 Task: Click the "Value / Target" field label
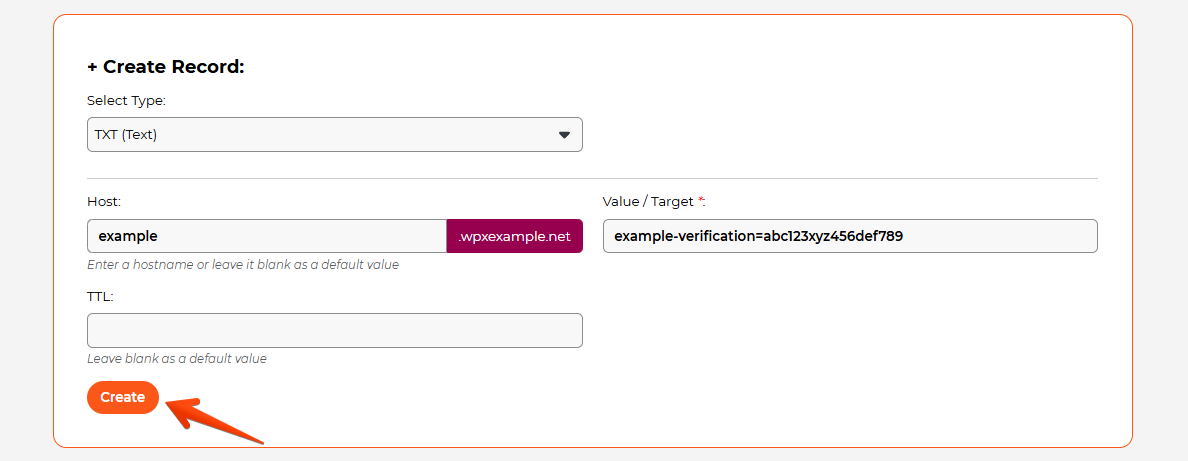[x=647, y=201]
